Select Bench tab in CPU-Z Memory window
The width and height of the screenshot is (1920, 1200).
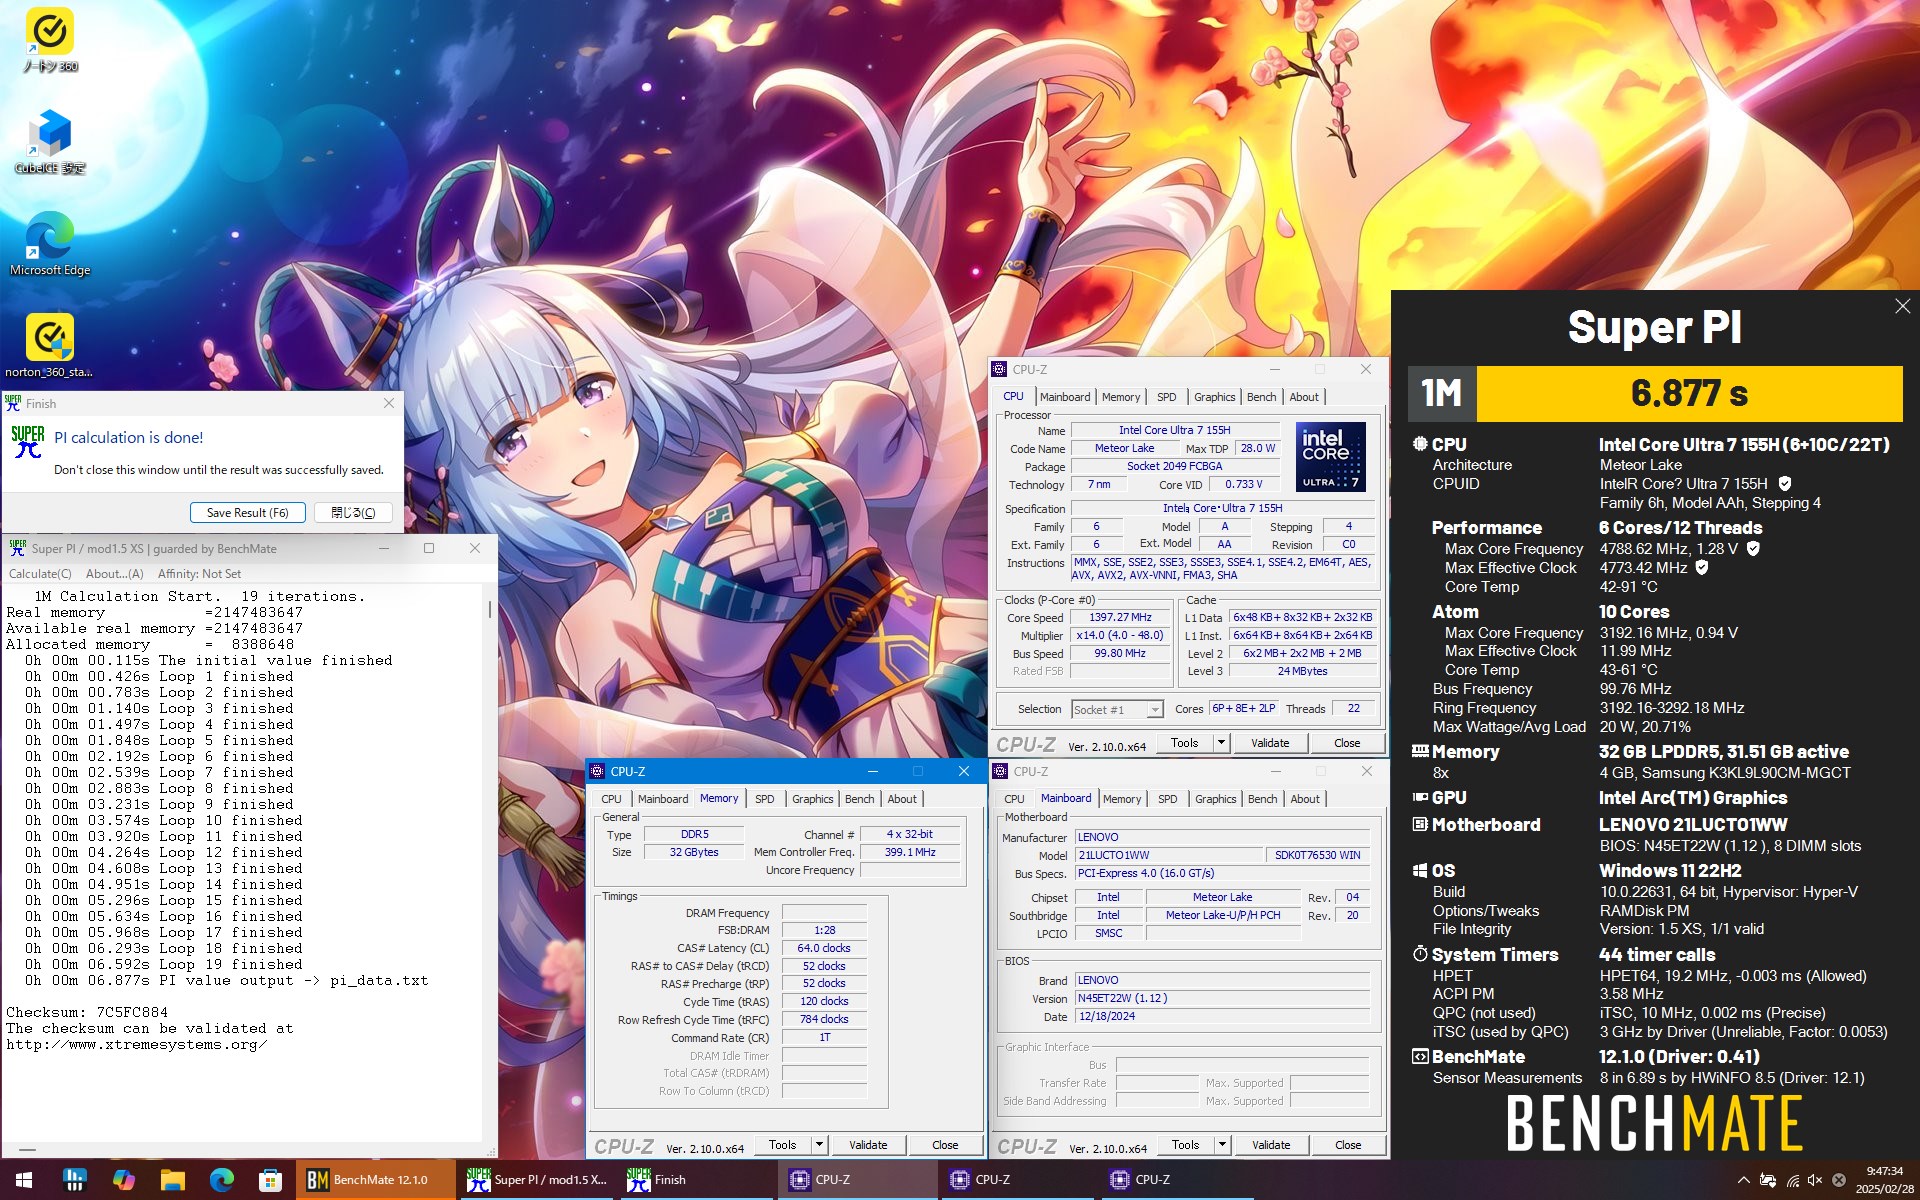[860, 799]
